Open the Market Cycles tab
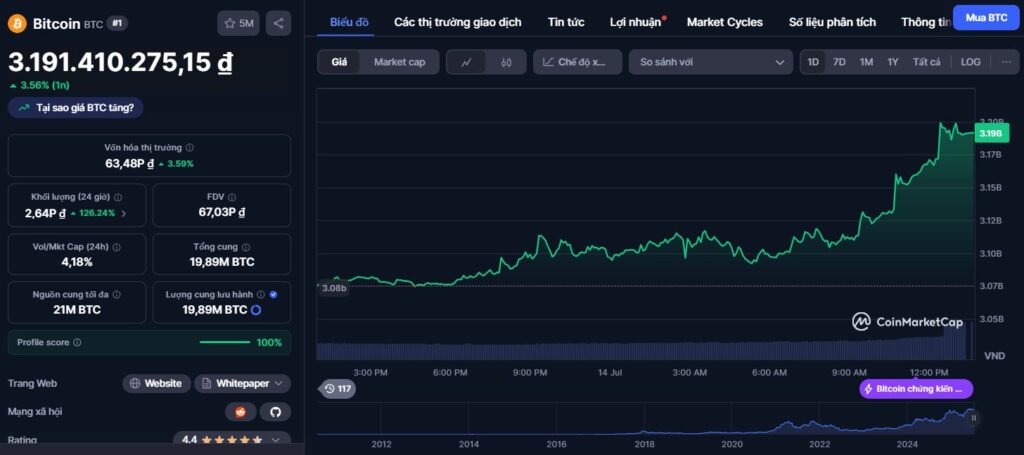 tap(724, 22)
